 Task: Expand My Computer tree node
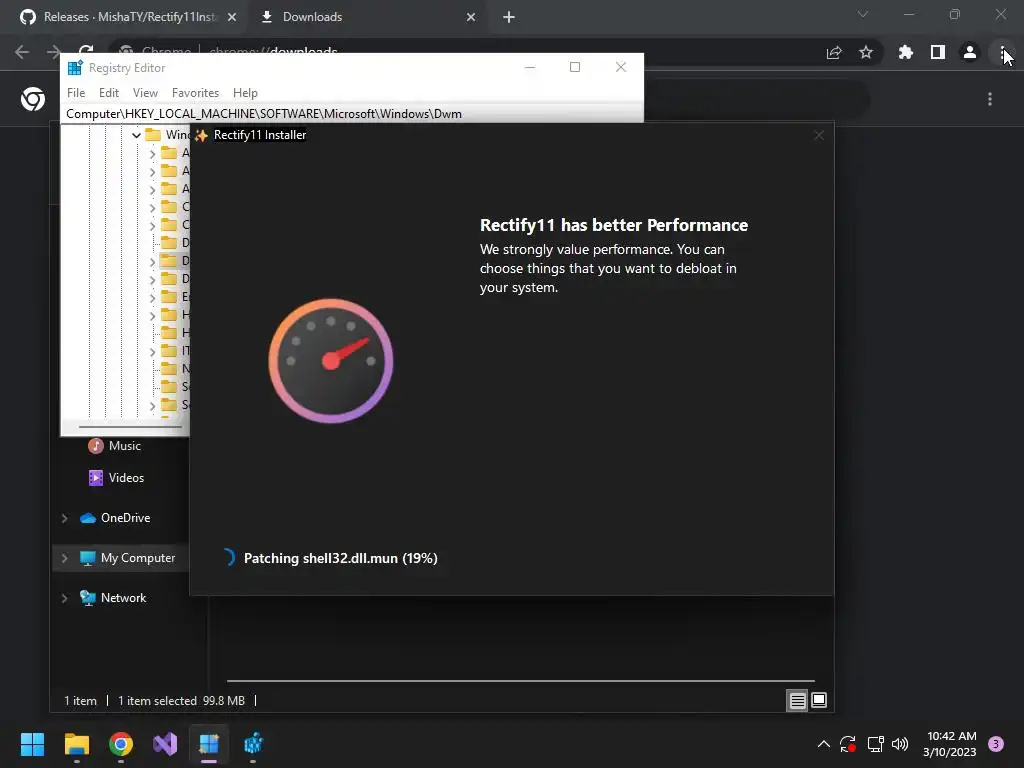65,558
